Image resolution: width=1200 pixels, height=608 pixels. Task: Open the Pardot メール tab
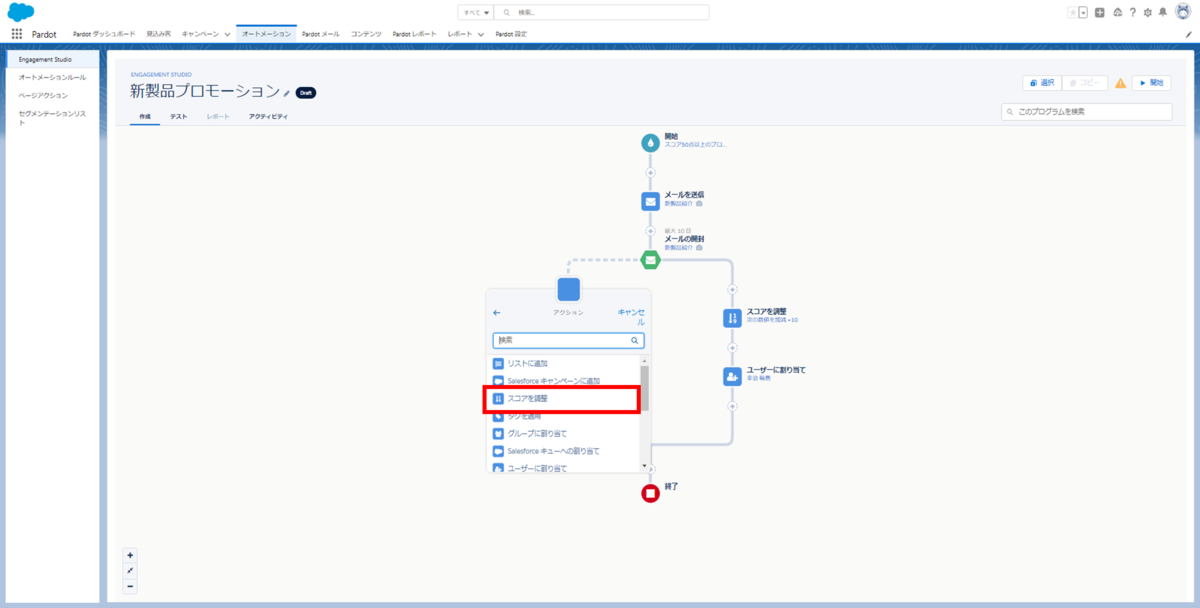coord(323,34)
